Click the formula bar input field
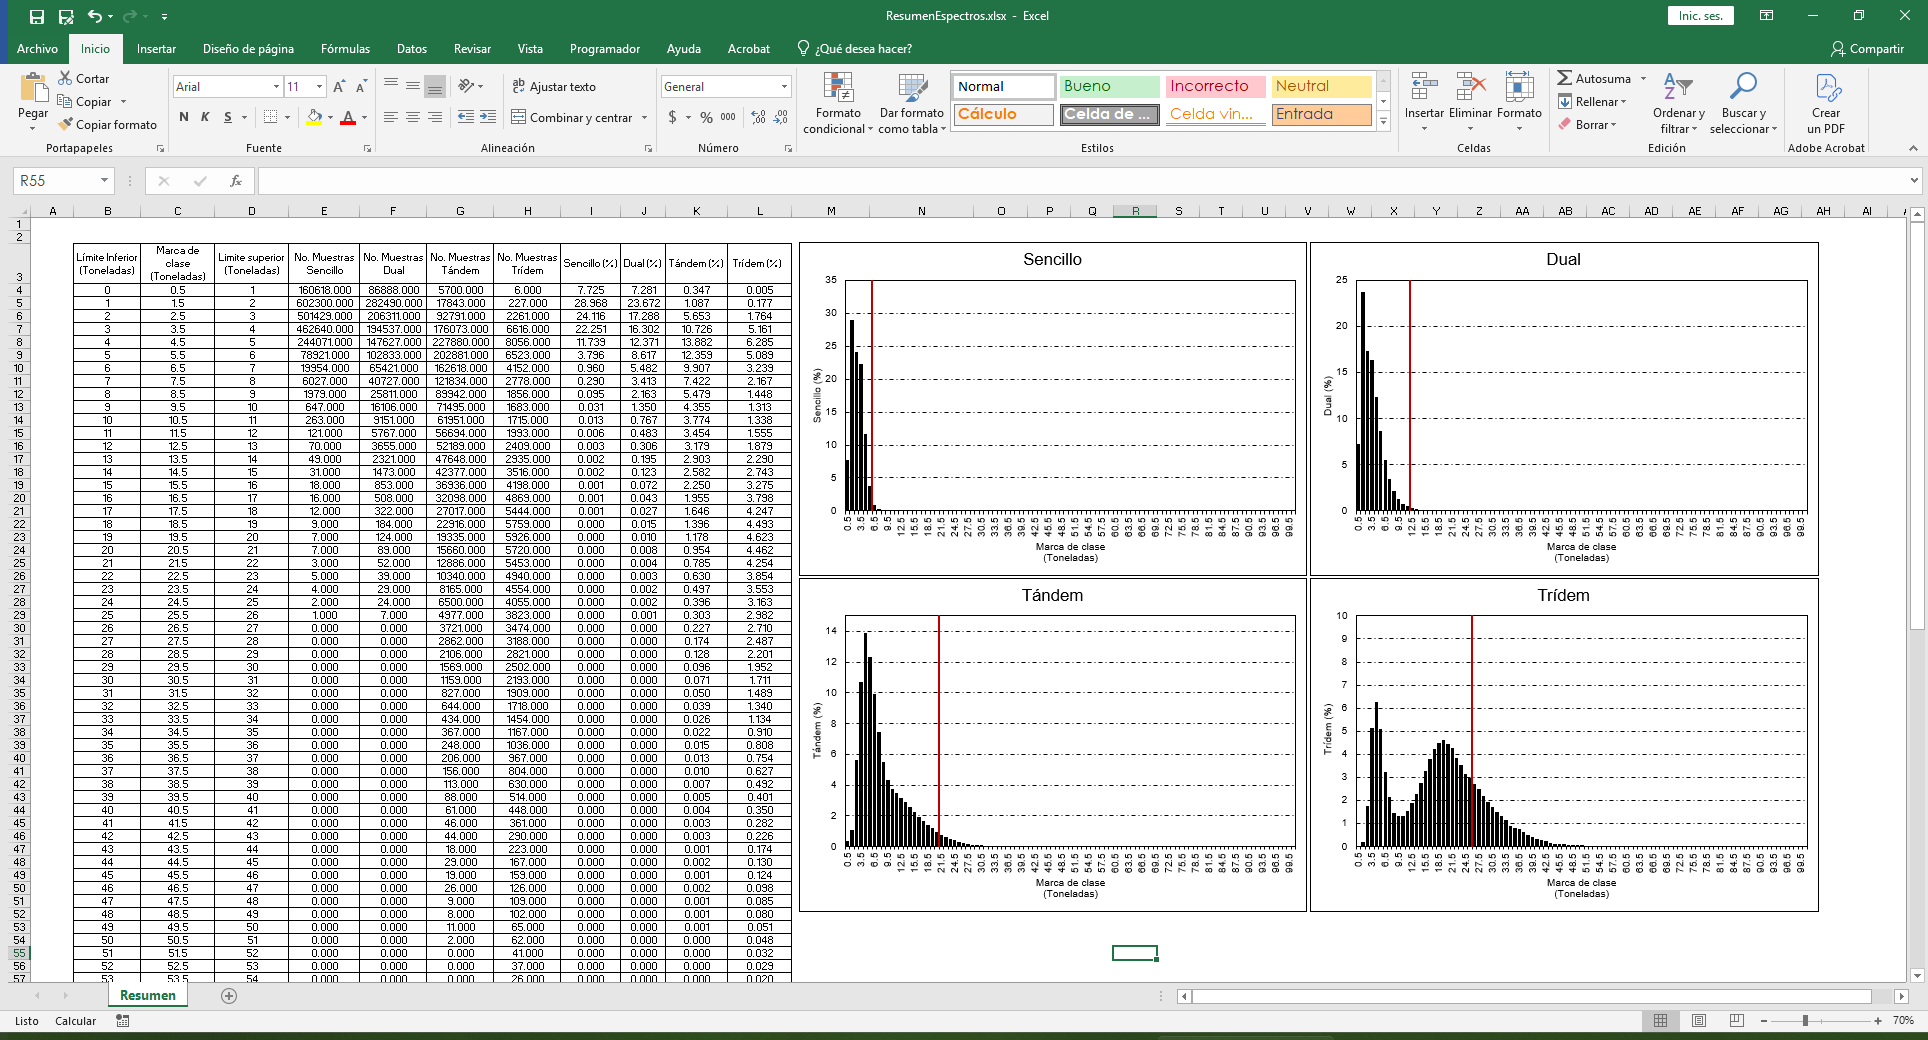This screenshot has height=1040, width=1928. (1080, 181)
